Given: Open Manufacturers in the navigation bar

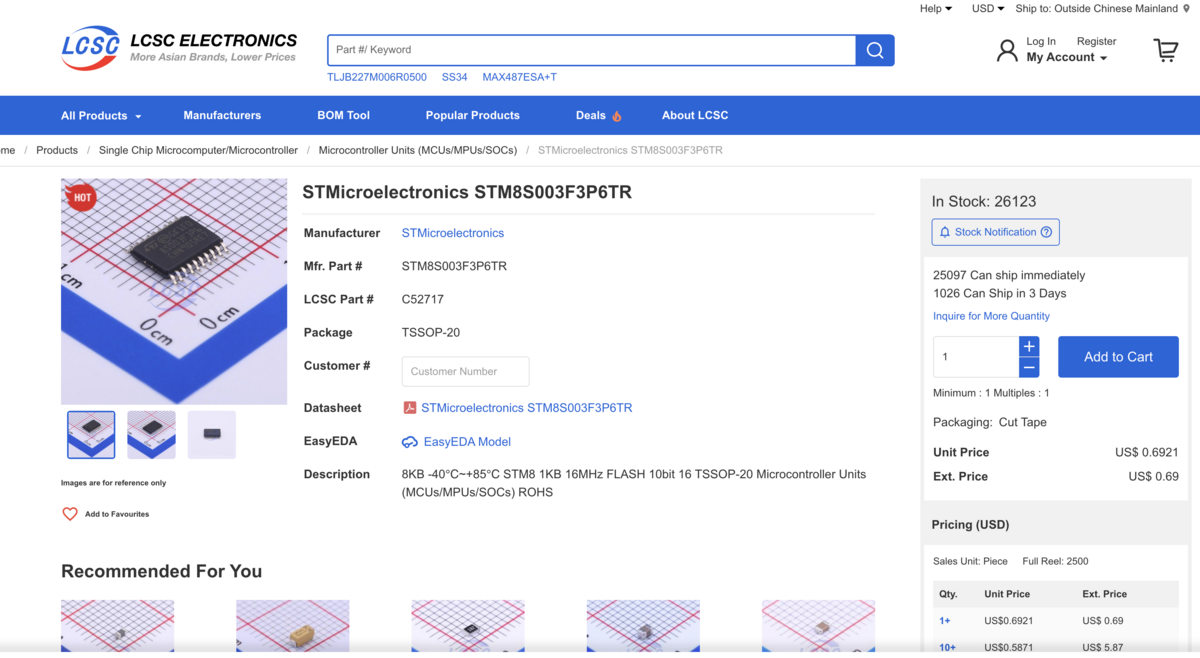Looking at the screenshot, I should tap(222, 116).
